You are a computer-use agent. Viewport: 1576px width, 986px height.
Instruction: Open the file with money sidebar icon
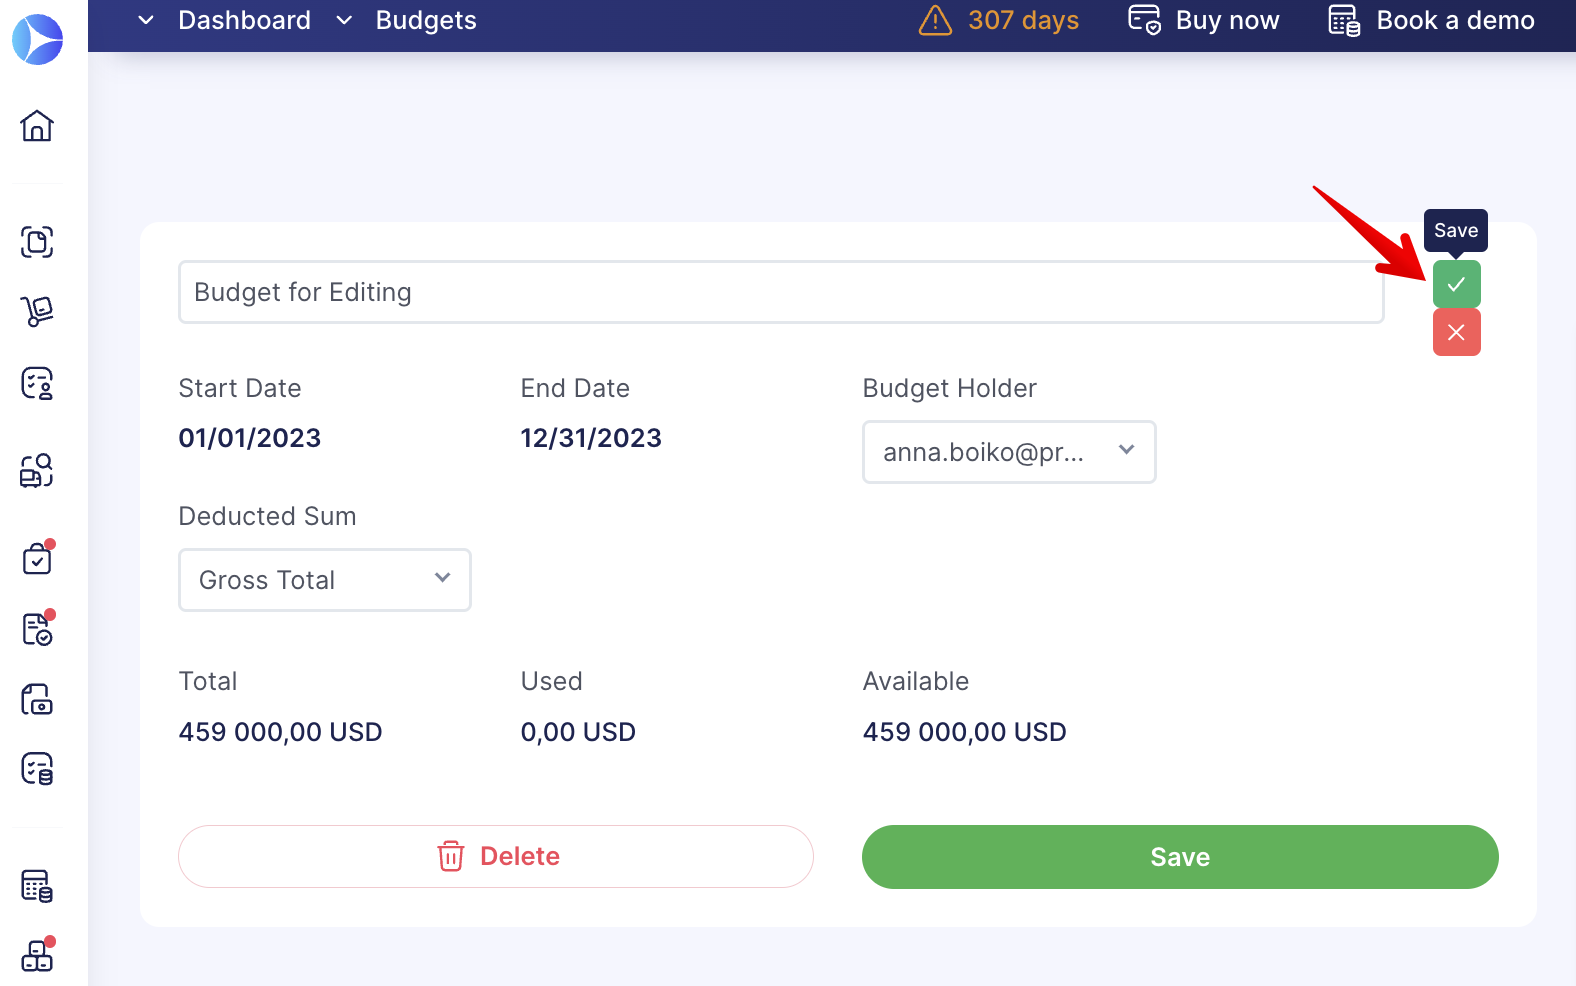coord(37,699)
